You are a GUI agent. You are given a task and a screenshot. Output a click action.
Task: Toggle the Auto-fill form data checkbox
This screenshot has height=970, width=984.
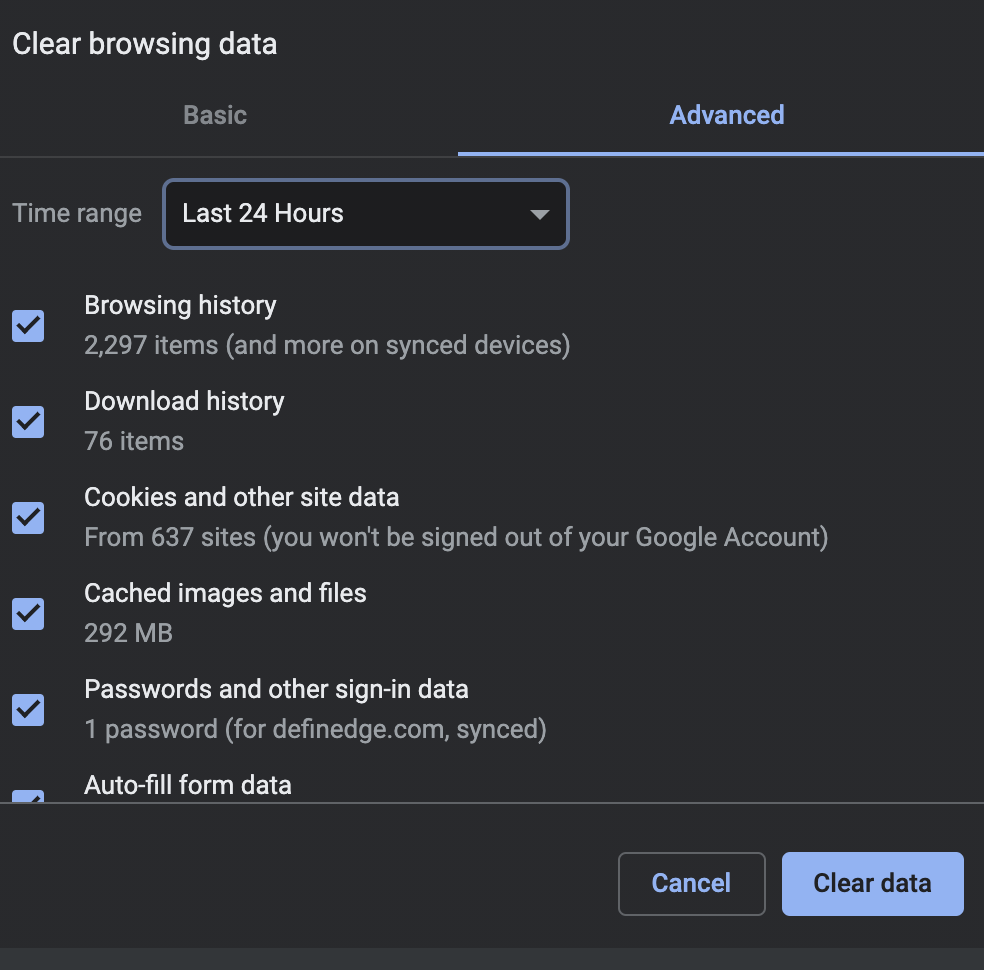click(27, 798)
